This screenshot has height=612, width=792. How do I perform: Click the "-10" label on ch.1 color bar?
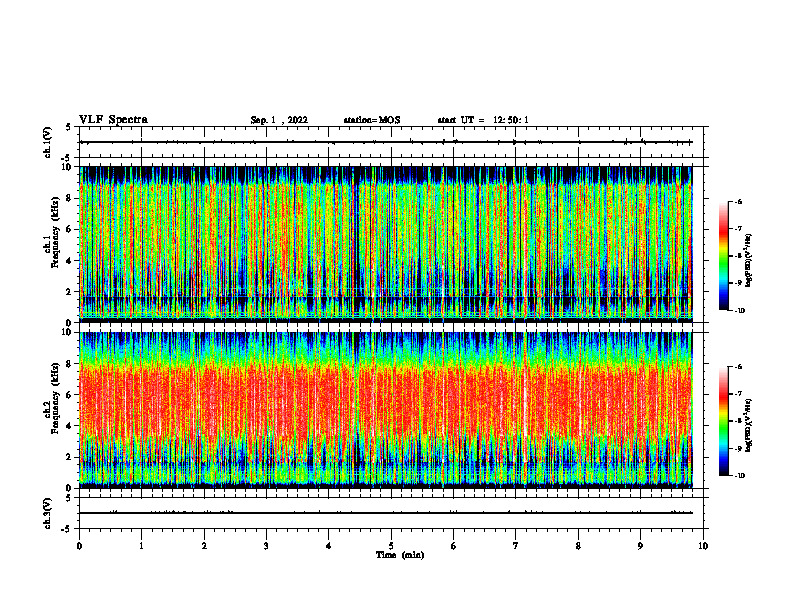coord(739,310)
